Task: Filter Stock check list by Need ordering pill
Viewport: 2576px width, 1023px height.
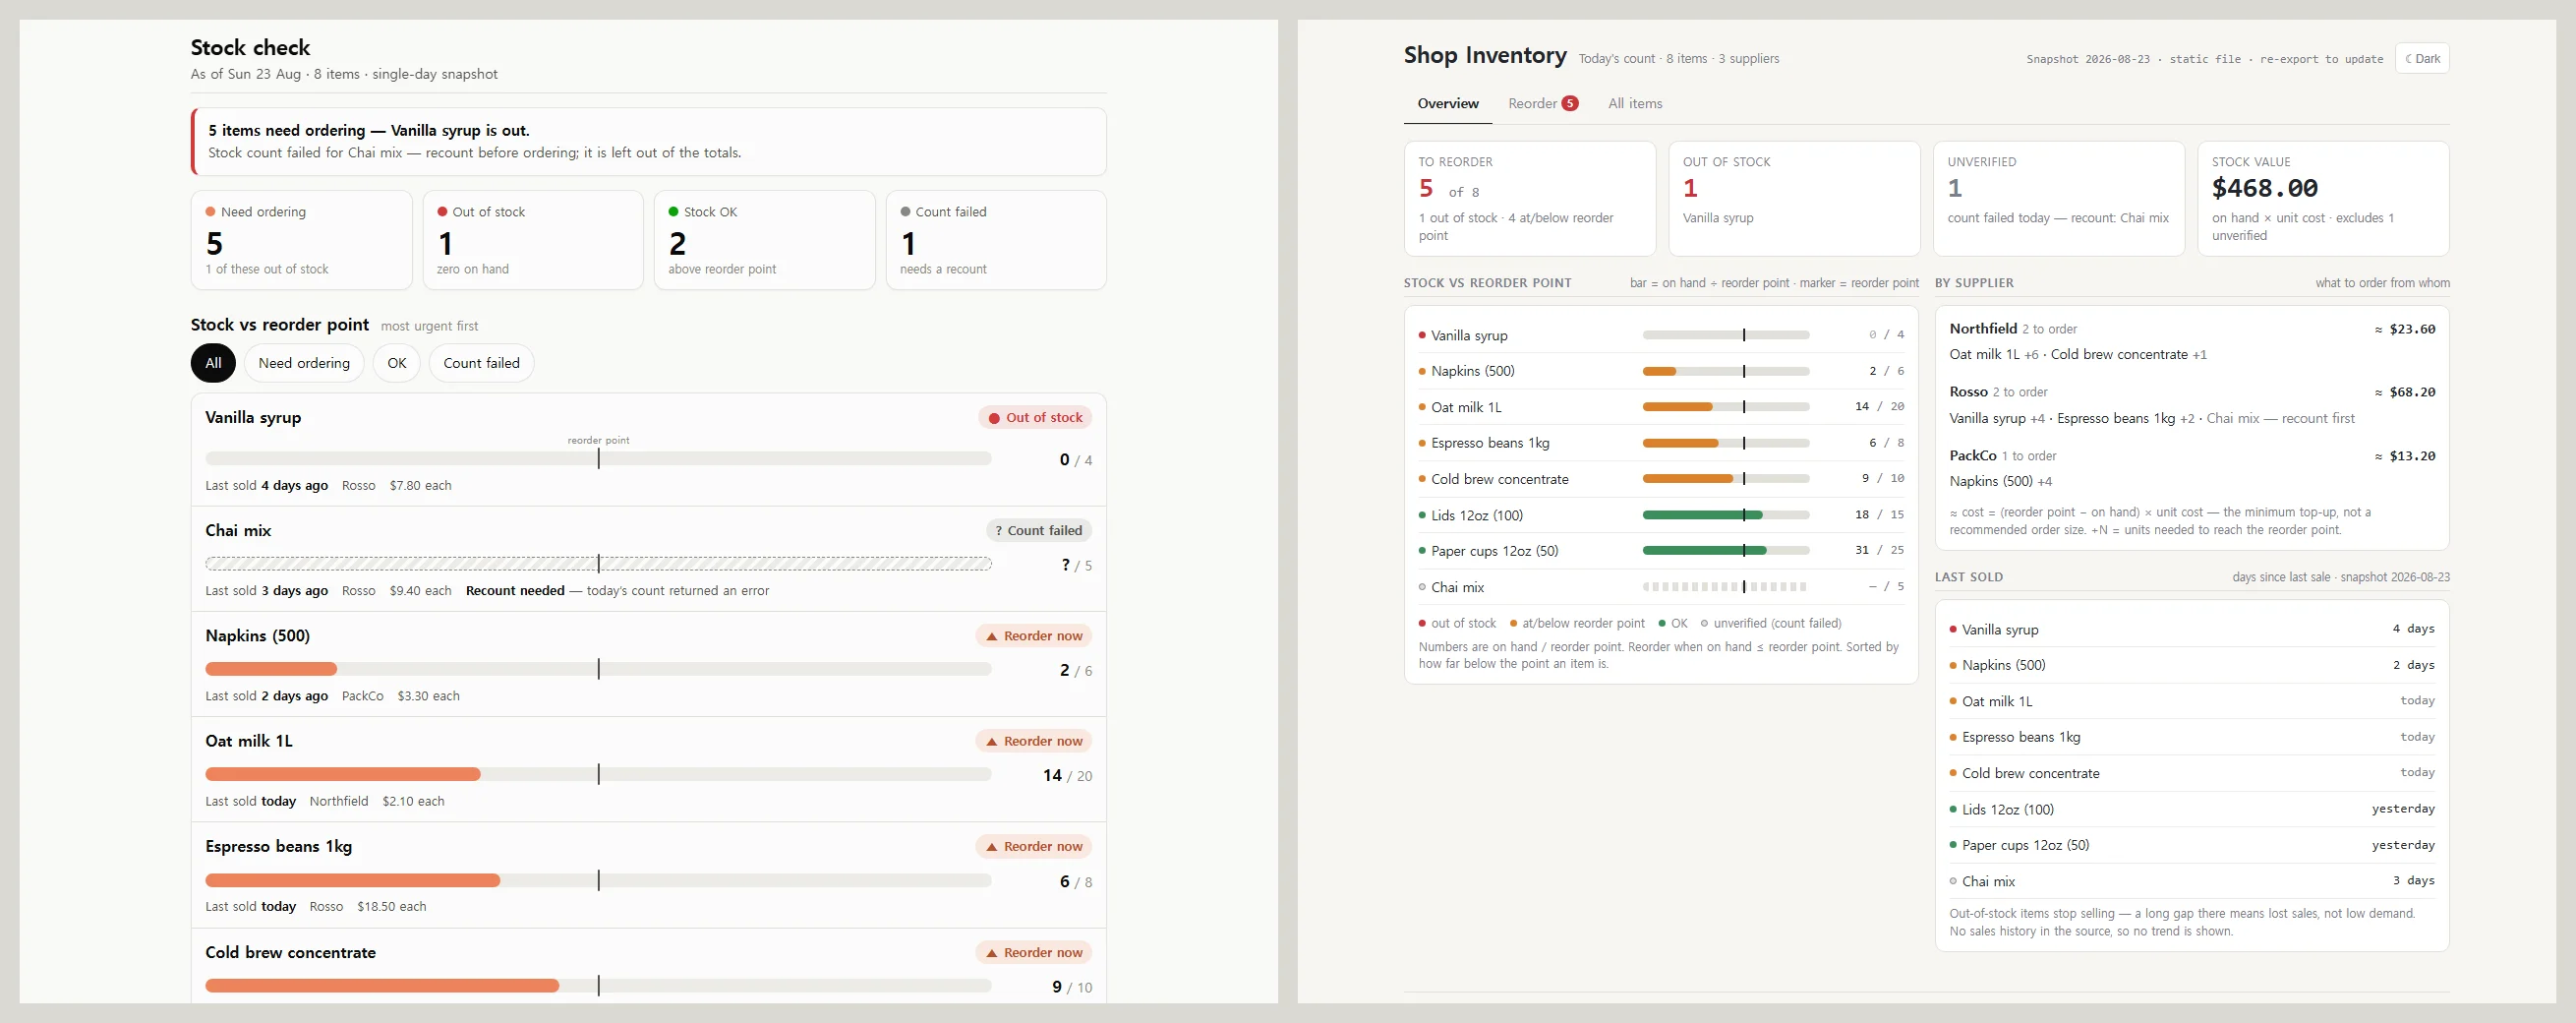Action: coord(304,363)
